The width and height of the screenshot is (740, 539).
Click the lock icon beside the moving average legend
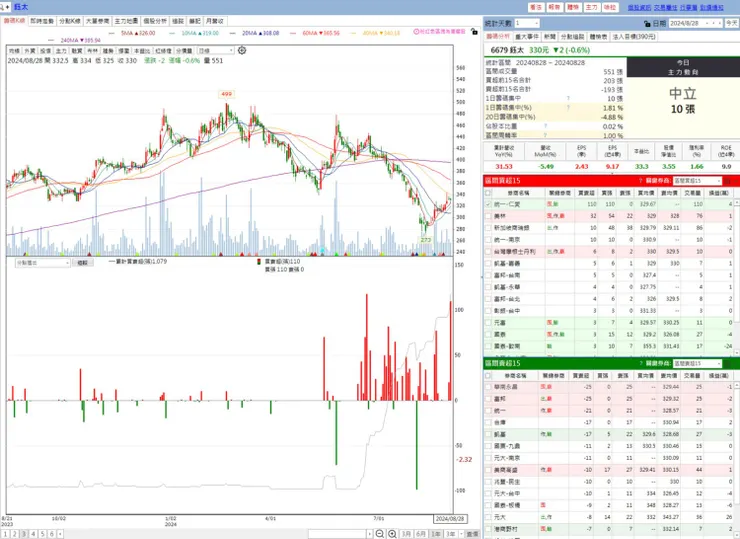click(x=474, y=31)
